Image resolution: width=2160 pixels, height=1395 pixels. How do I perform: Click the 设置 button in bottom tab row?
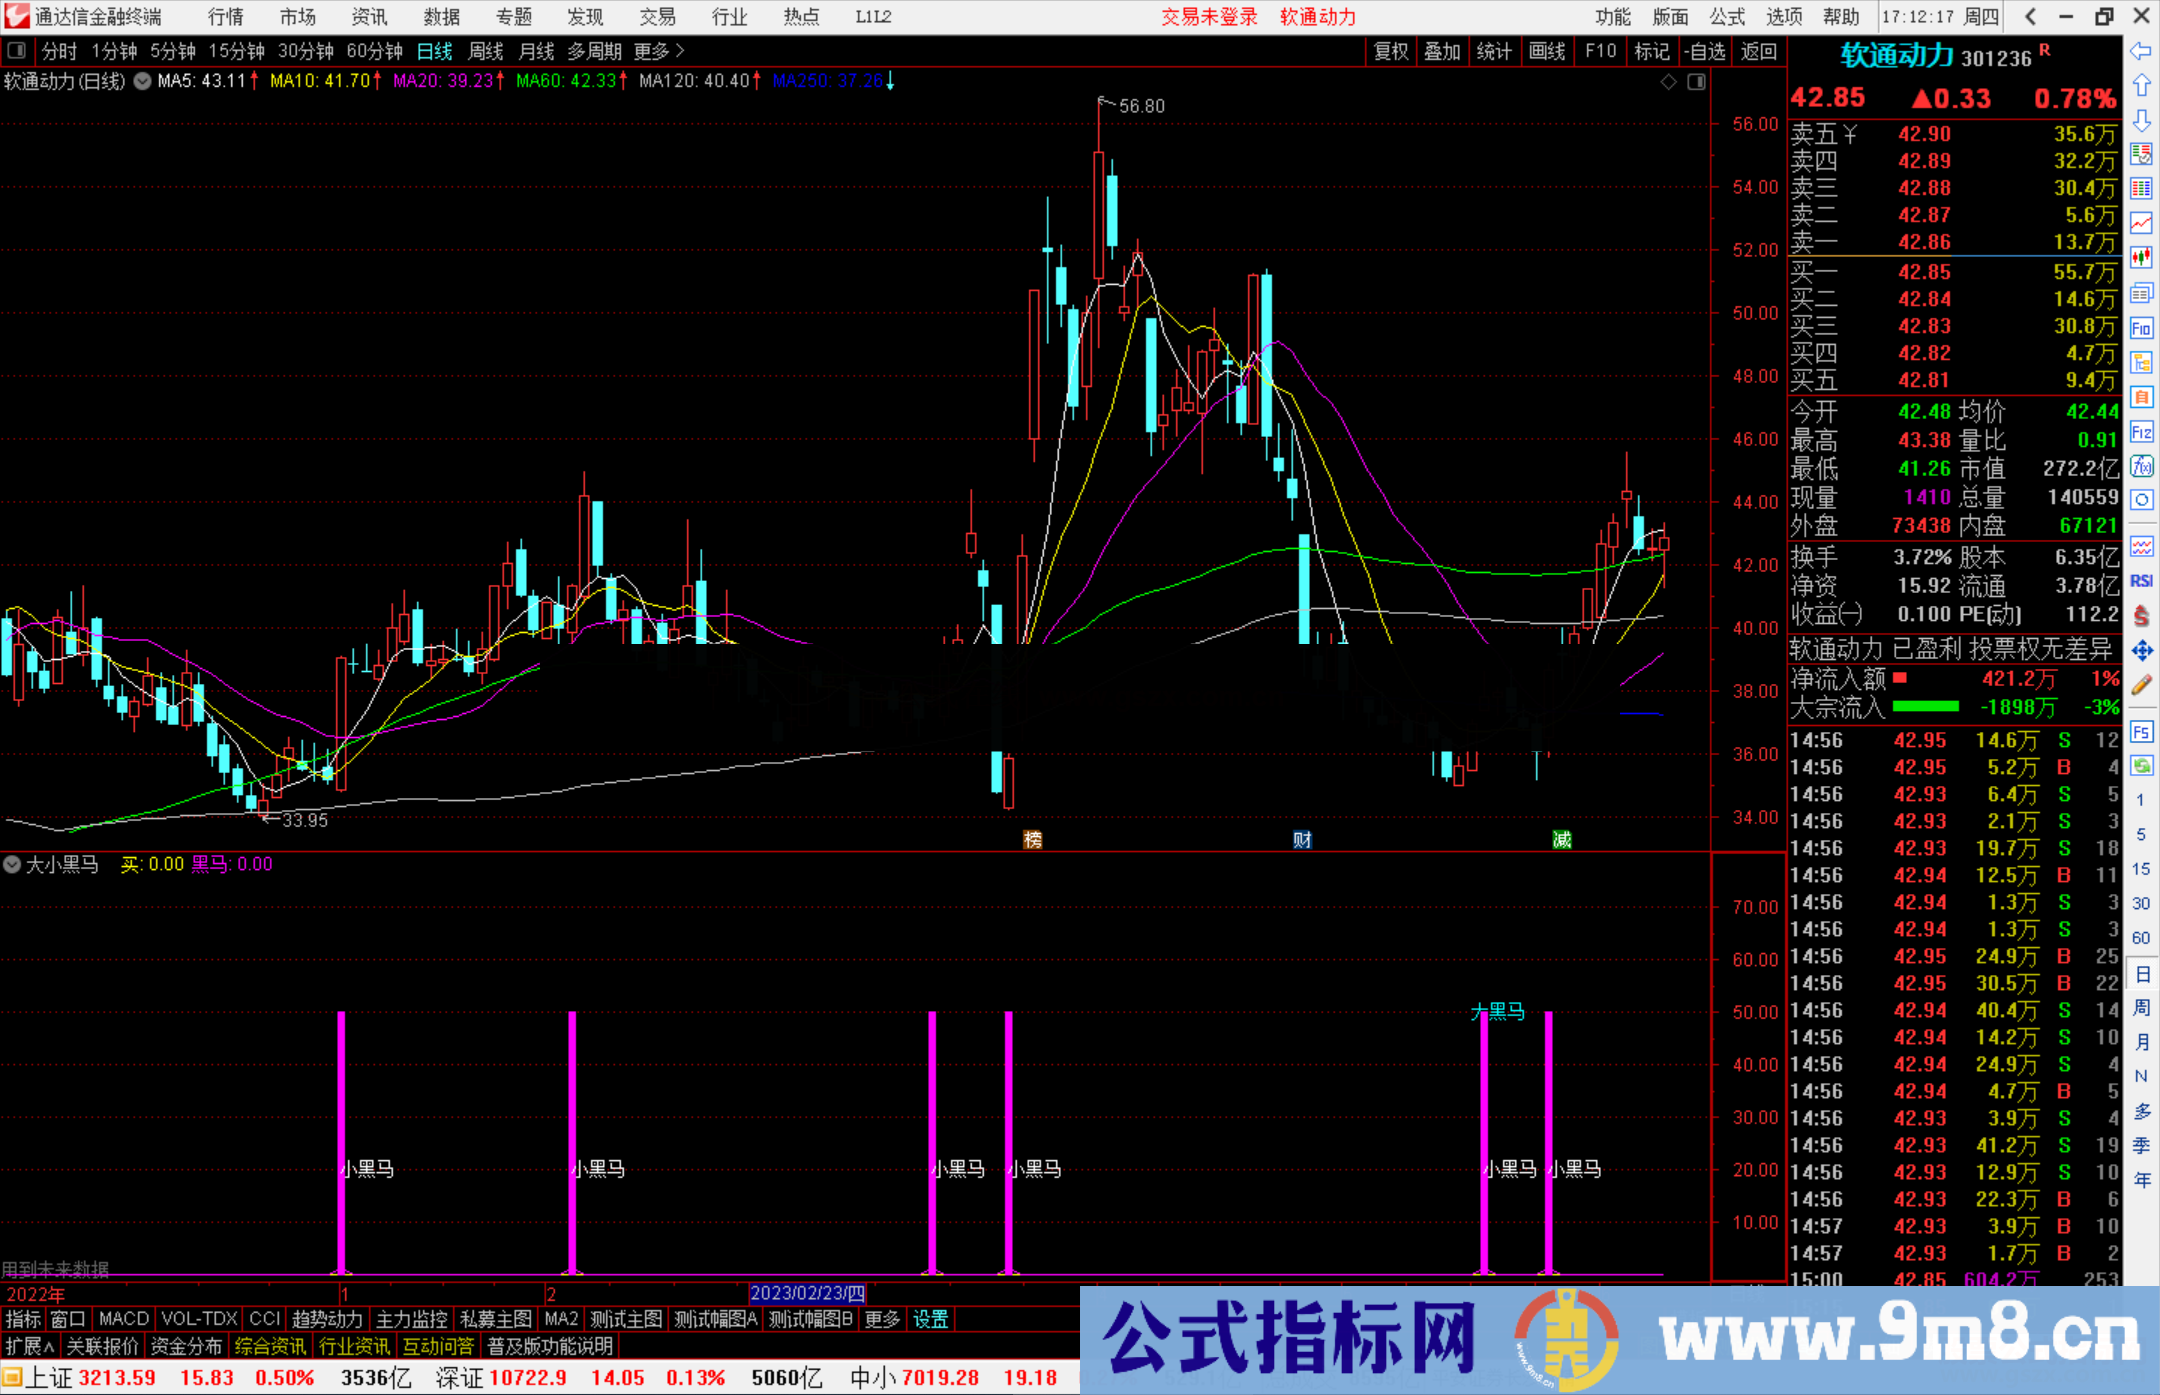(x=930, y=1319)
